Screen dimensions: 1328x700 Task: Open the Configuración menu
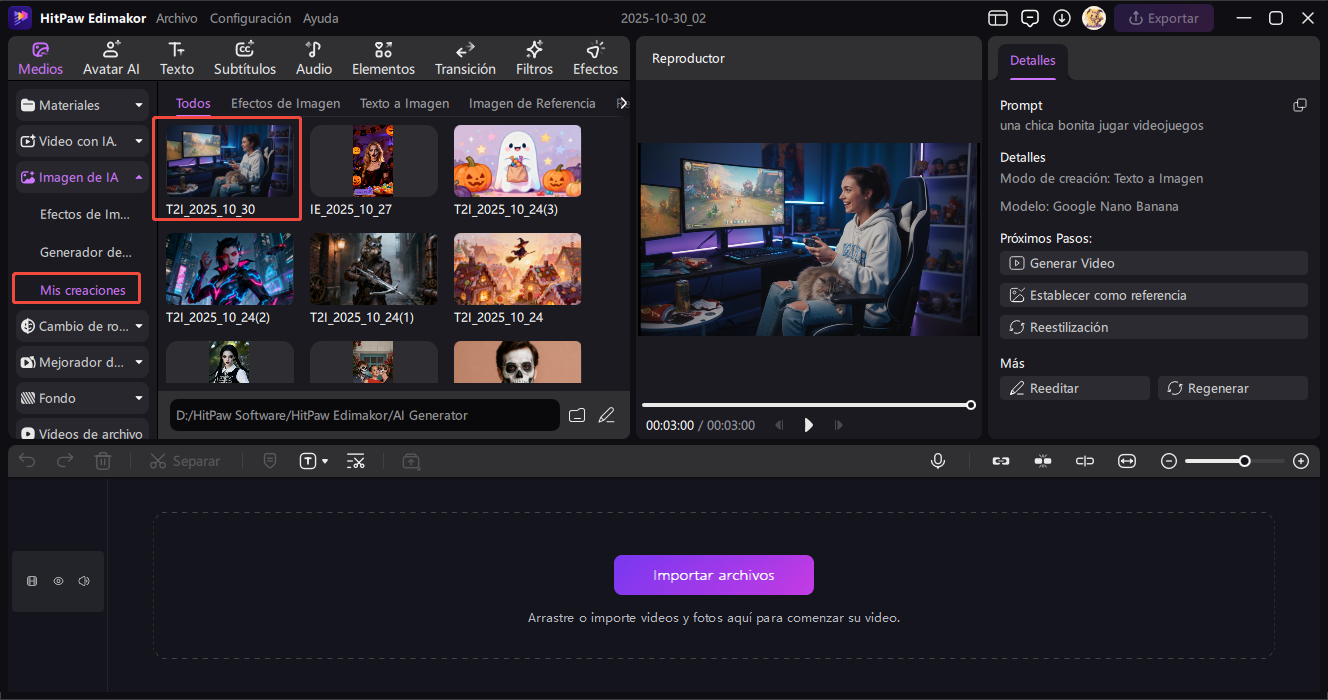click(250, 18)
